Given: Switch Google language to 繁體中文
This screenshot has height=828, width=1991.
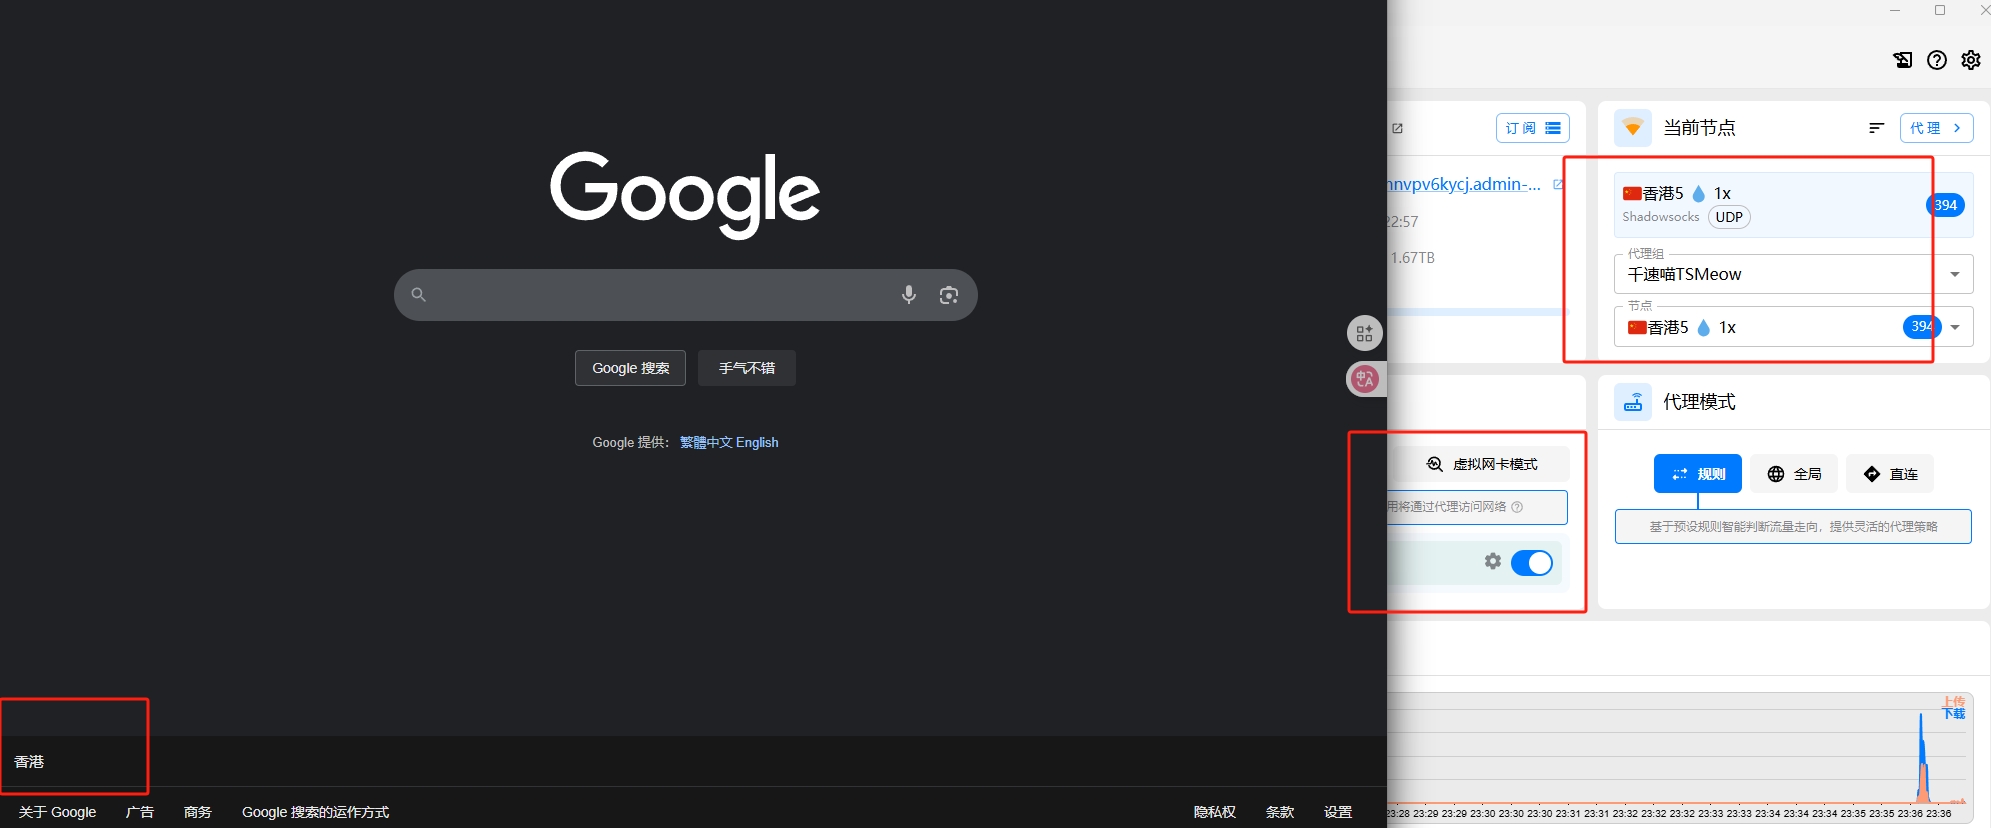Looking at the screenshot, I should 706,442.
